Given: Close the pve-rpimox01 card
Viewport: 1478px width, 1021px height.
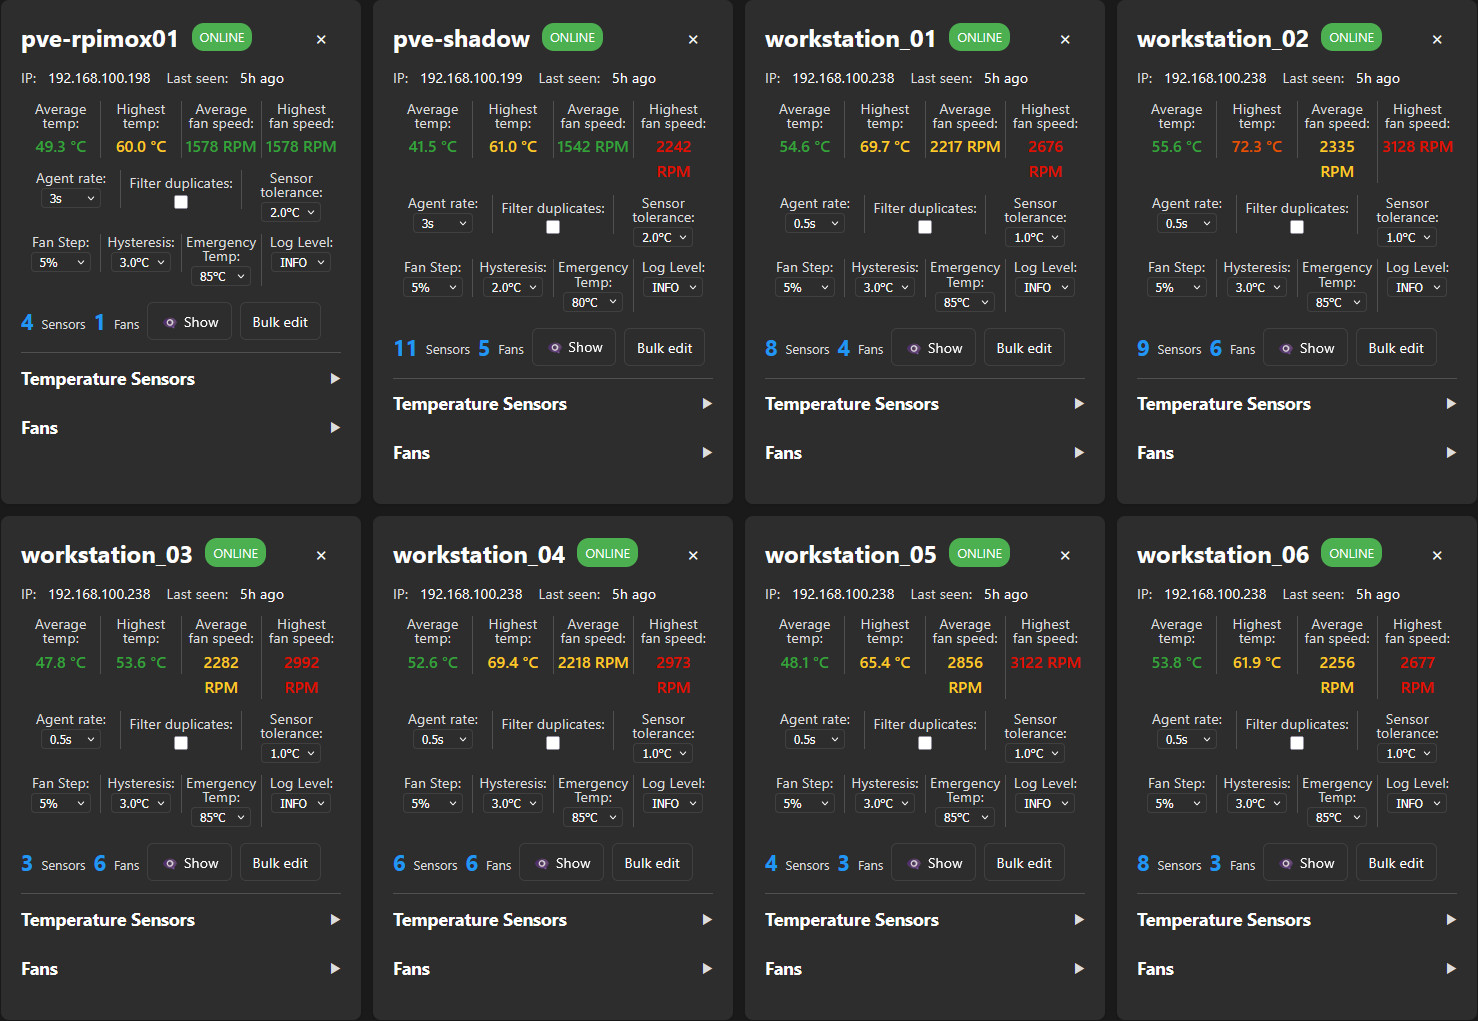Looking at the screenshot, I should [x=321, y=39].
